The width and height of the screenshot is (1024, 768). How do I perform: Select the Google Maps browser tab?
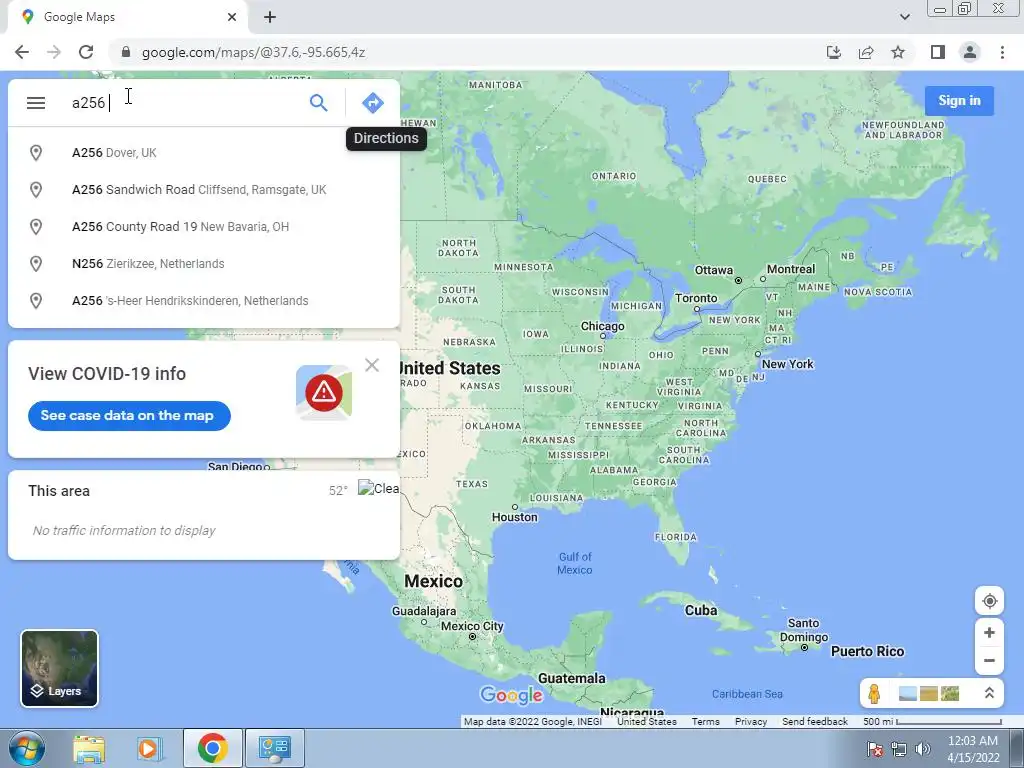[128, 17]
